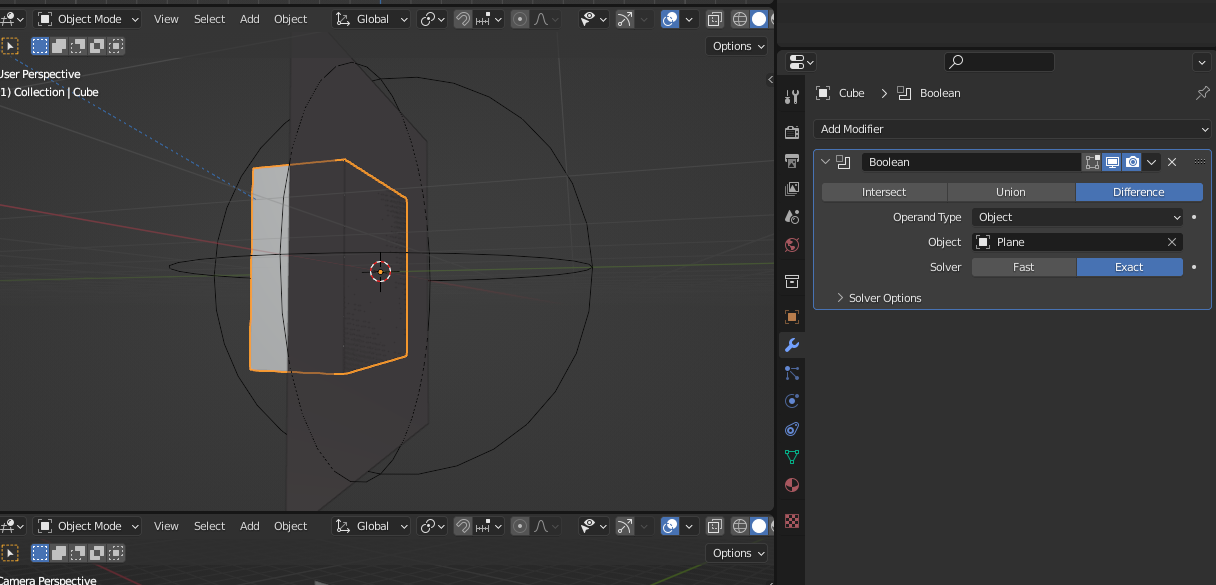The width and height of the screenshot is (1216, 585).
Task: Open the Texture Properties checkered tab
Action: pos(791,521)
